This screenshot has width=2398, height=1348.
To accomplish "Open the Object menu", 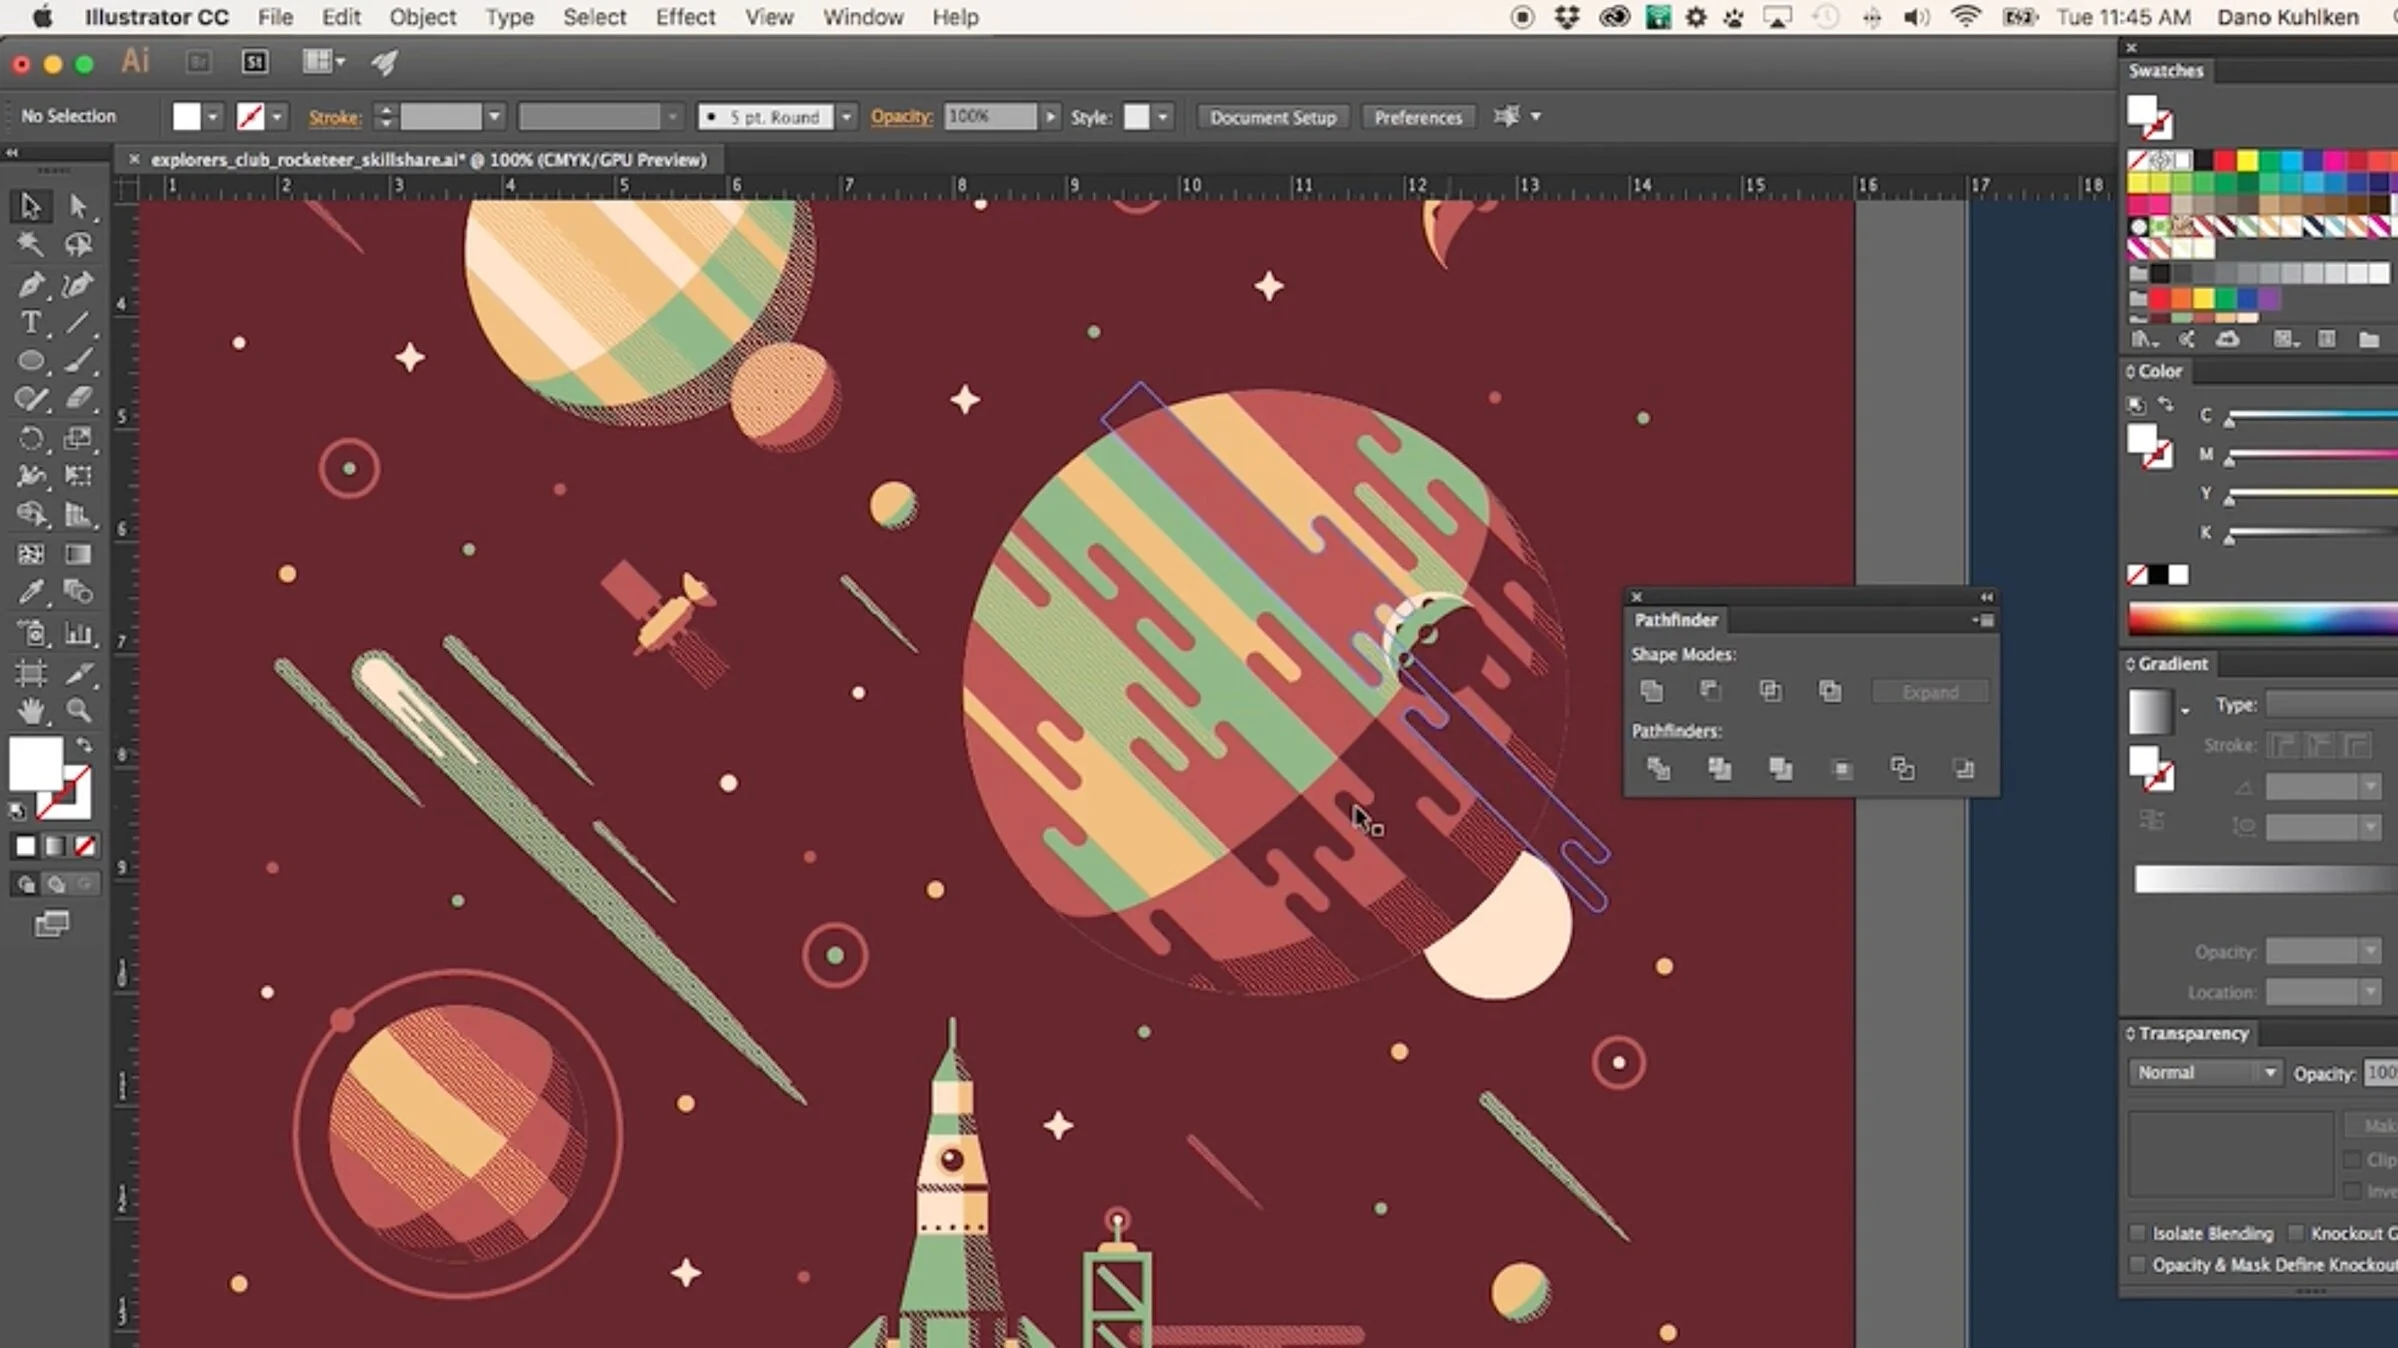I will click(421, 17).
